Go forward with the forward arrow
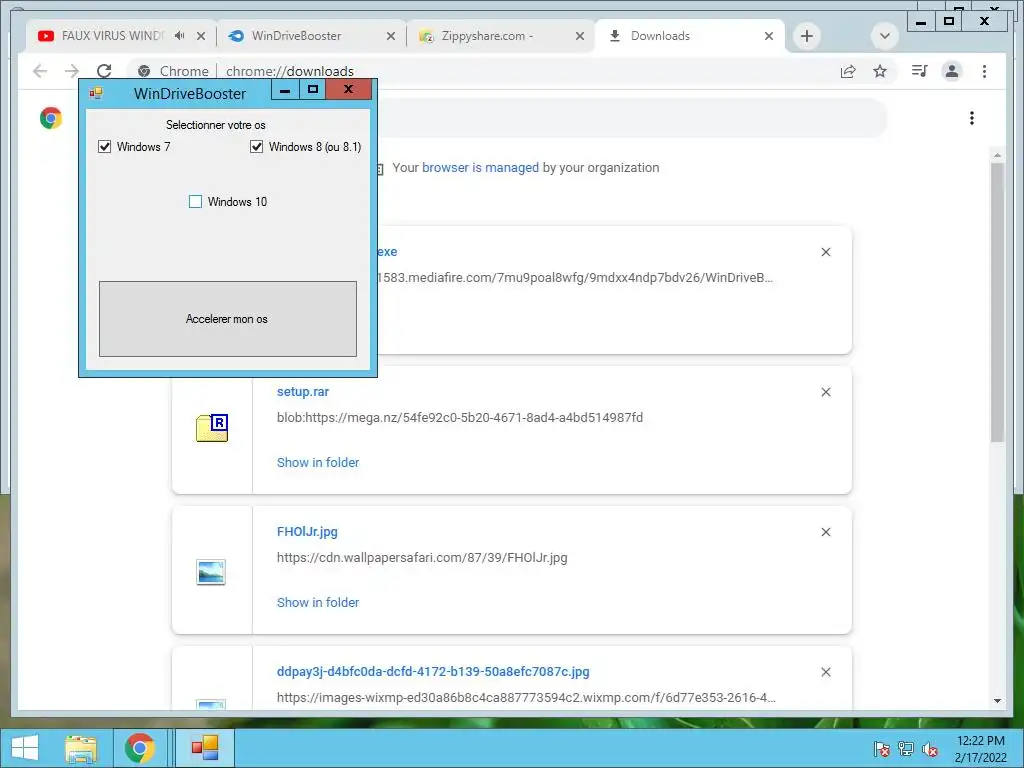This screenshot has height=768, width=1024. coord(72,71)
